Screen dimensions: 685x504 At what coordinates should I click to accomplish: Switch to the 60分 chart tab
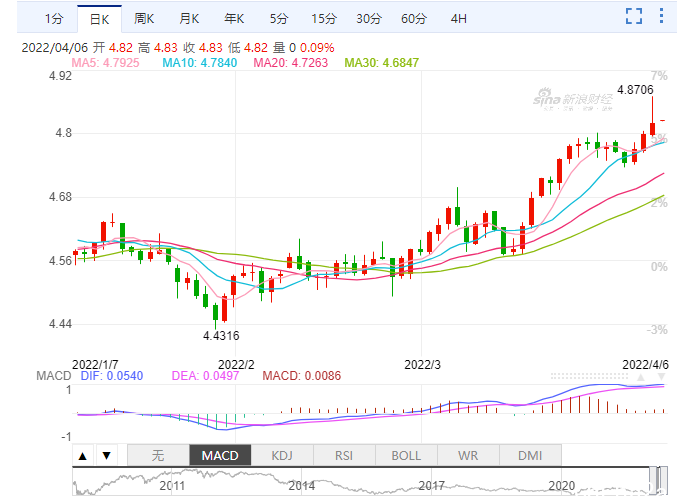coord(413,19)
